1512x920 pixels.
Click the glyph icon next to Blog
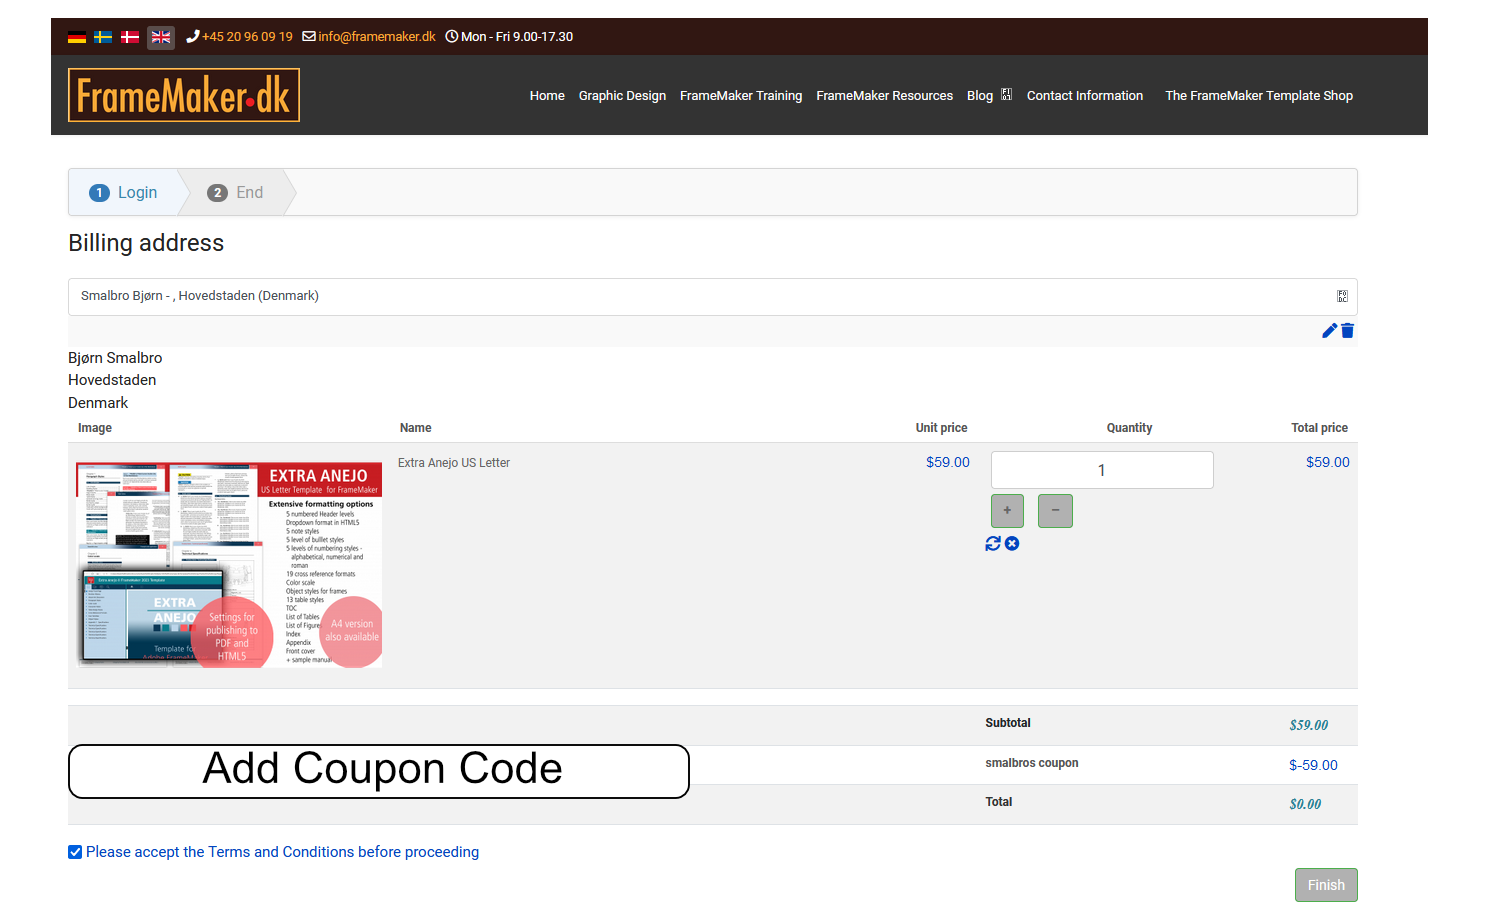1007,95
